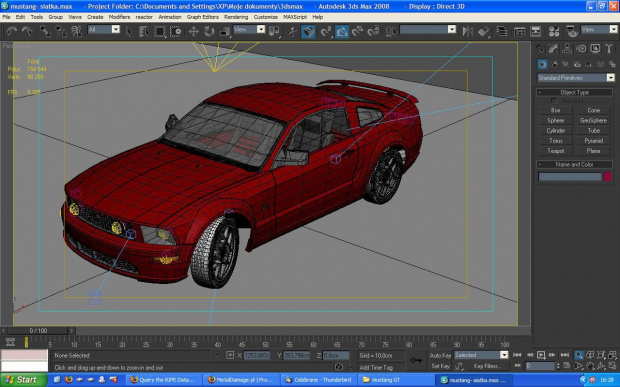Screen dimensions: 620x387
Task: Click the Cylinder primitive button
Action: [x=555, y=130]
